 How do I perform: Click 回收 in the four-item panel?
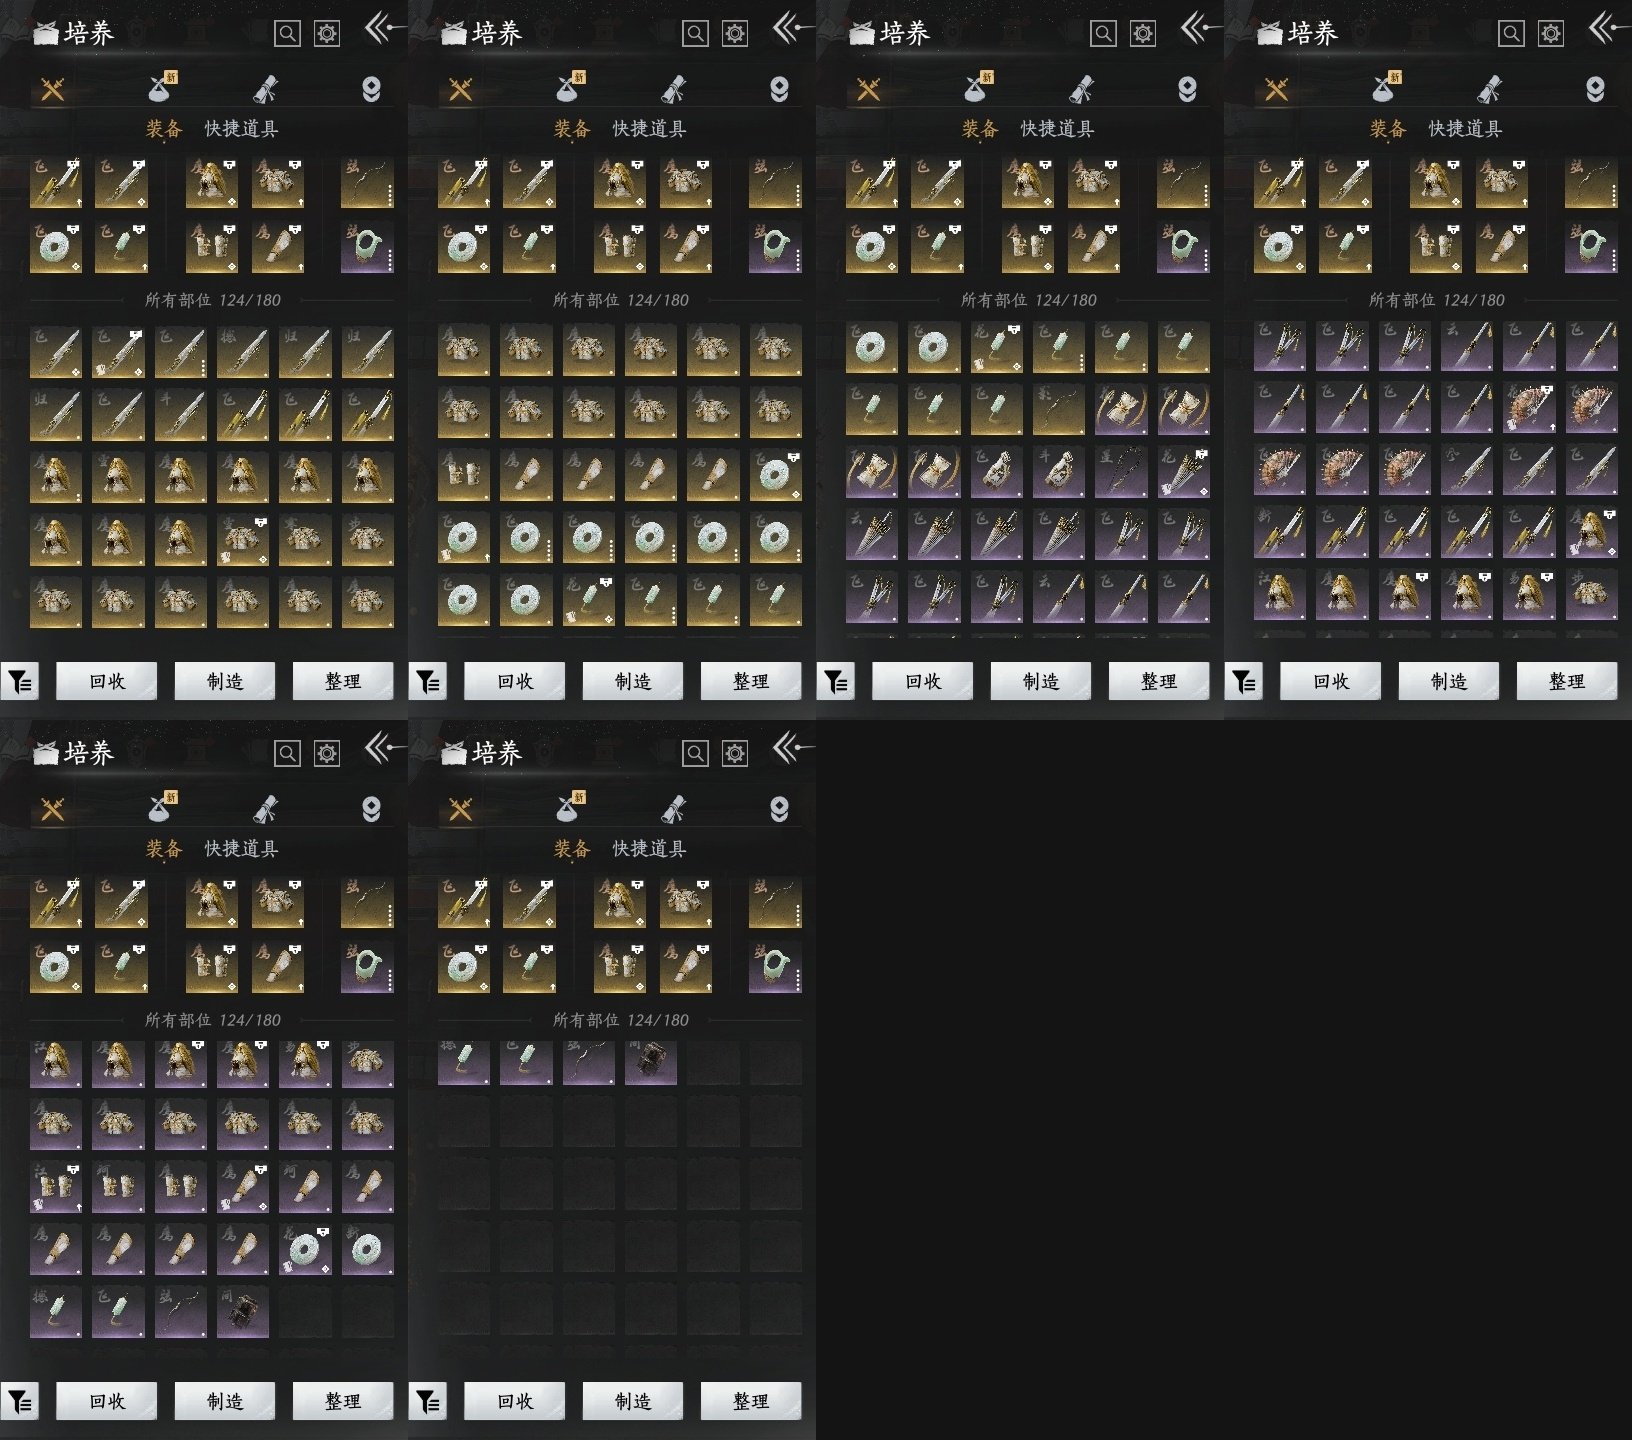coord(515,1402)
